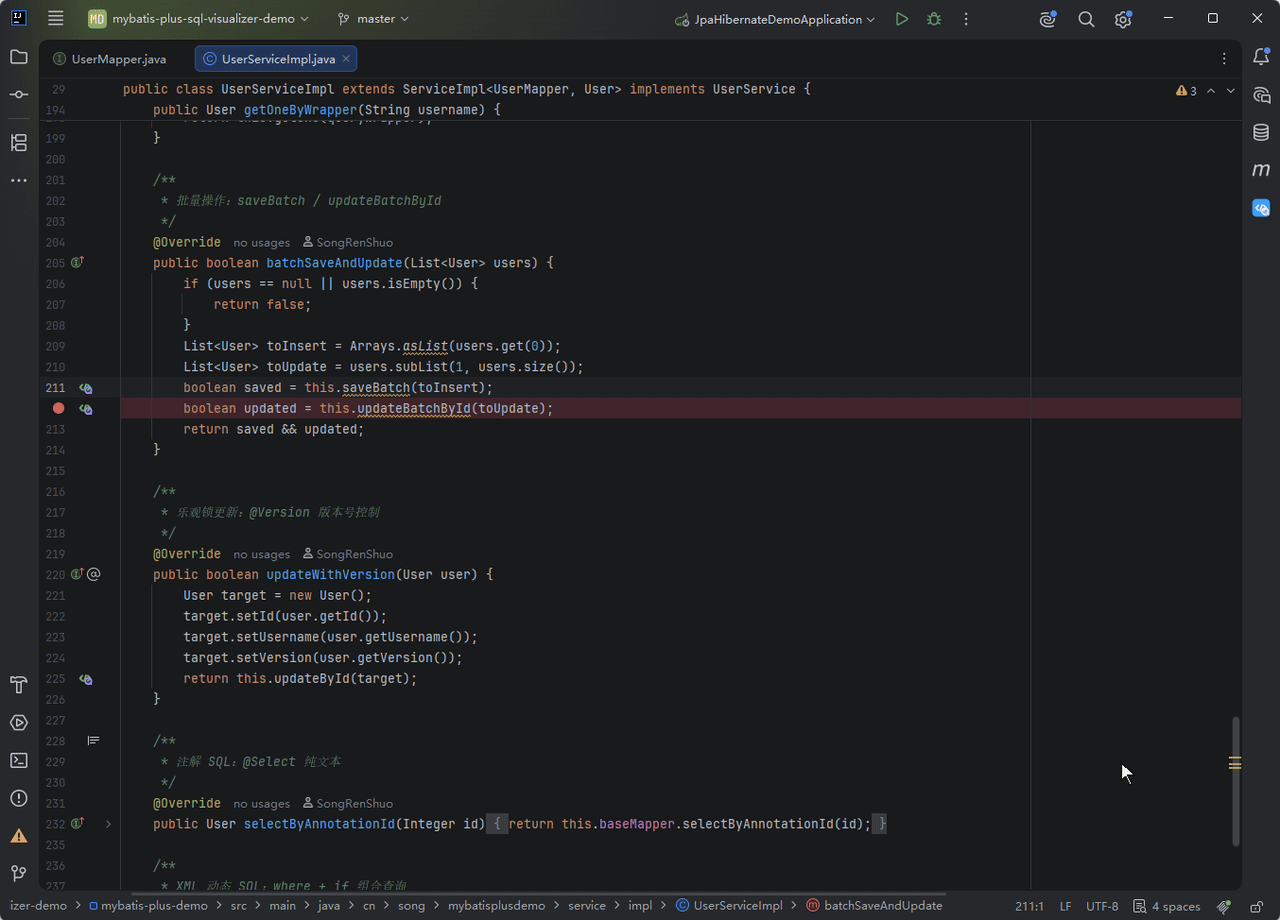Click the 3 warnings inspection indicator
The image size is (1280, 920).
(x=1187, y=91)
